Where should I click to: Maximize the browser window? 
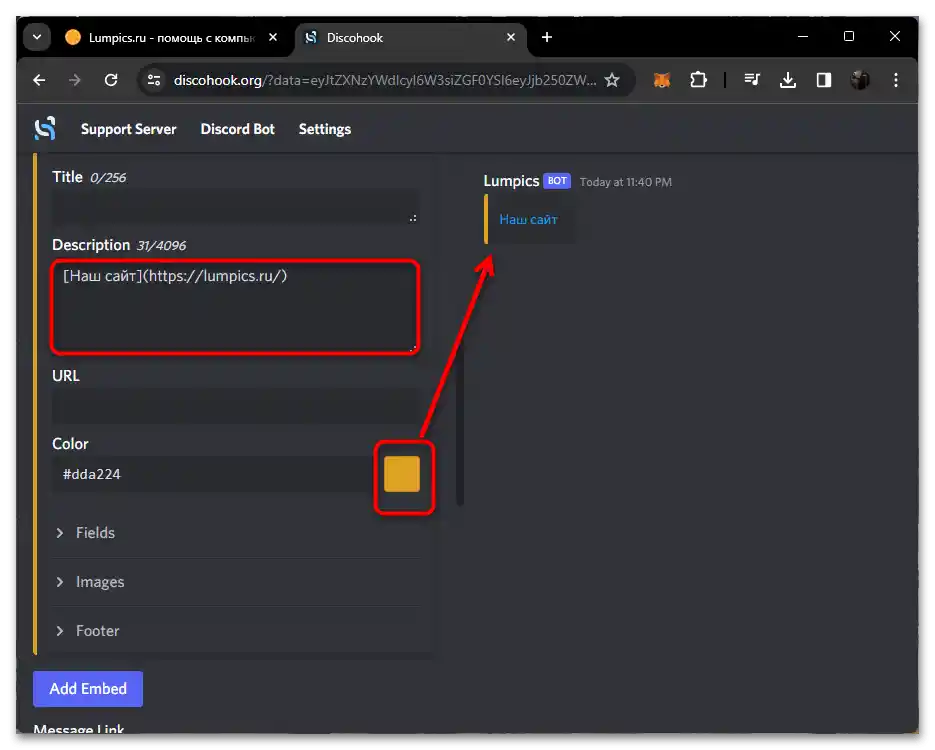coord(849,36)
